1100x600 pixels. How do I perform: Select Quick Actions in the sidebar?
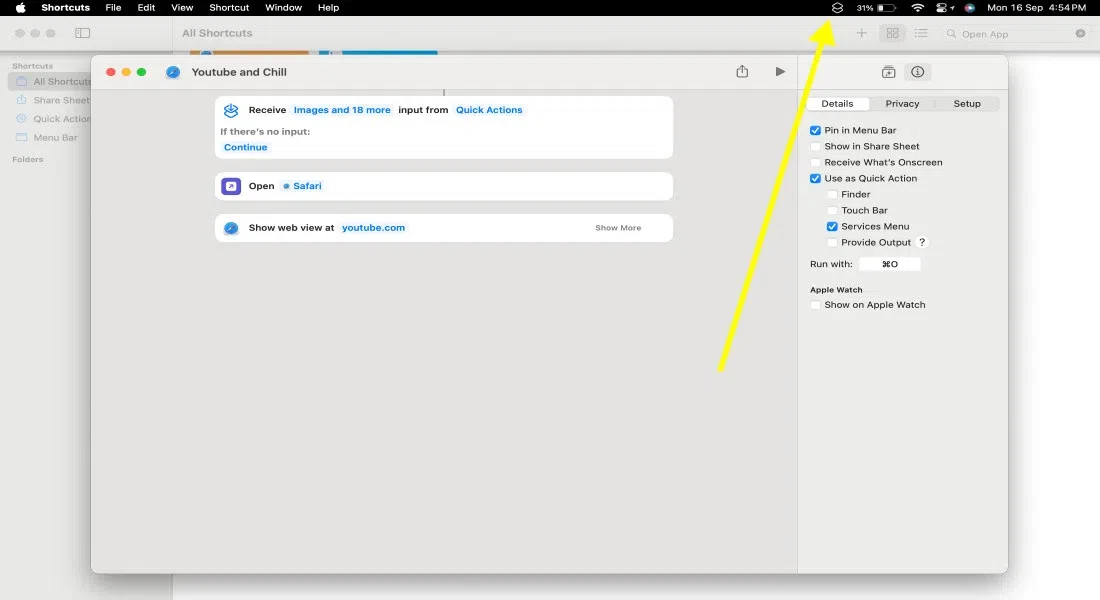click(x=51, y=119)
